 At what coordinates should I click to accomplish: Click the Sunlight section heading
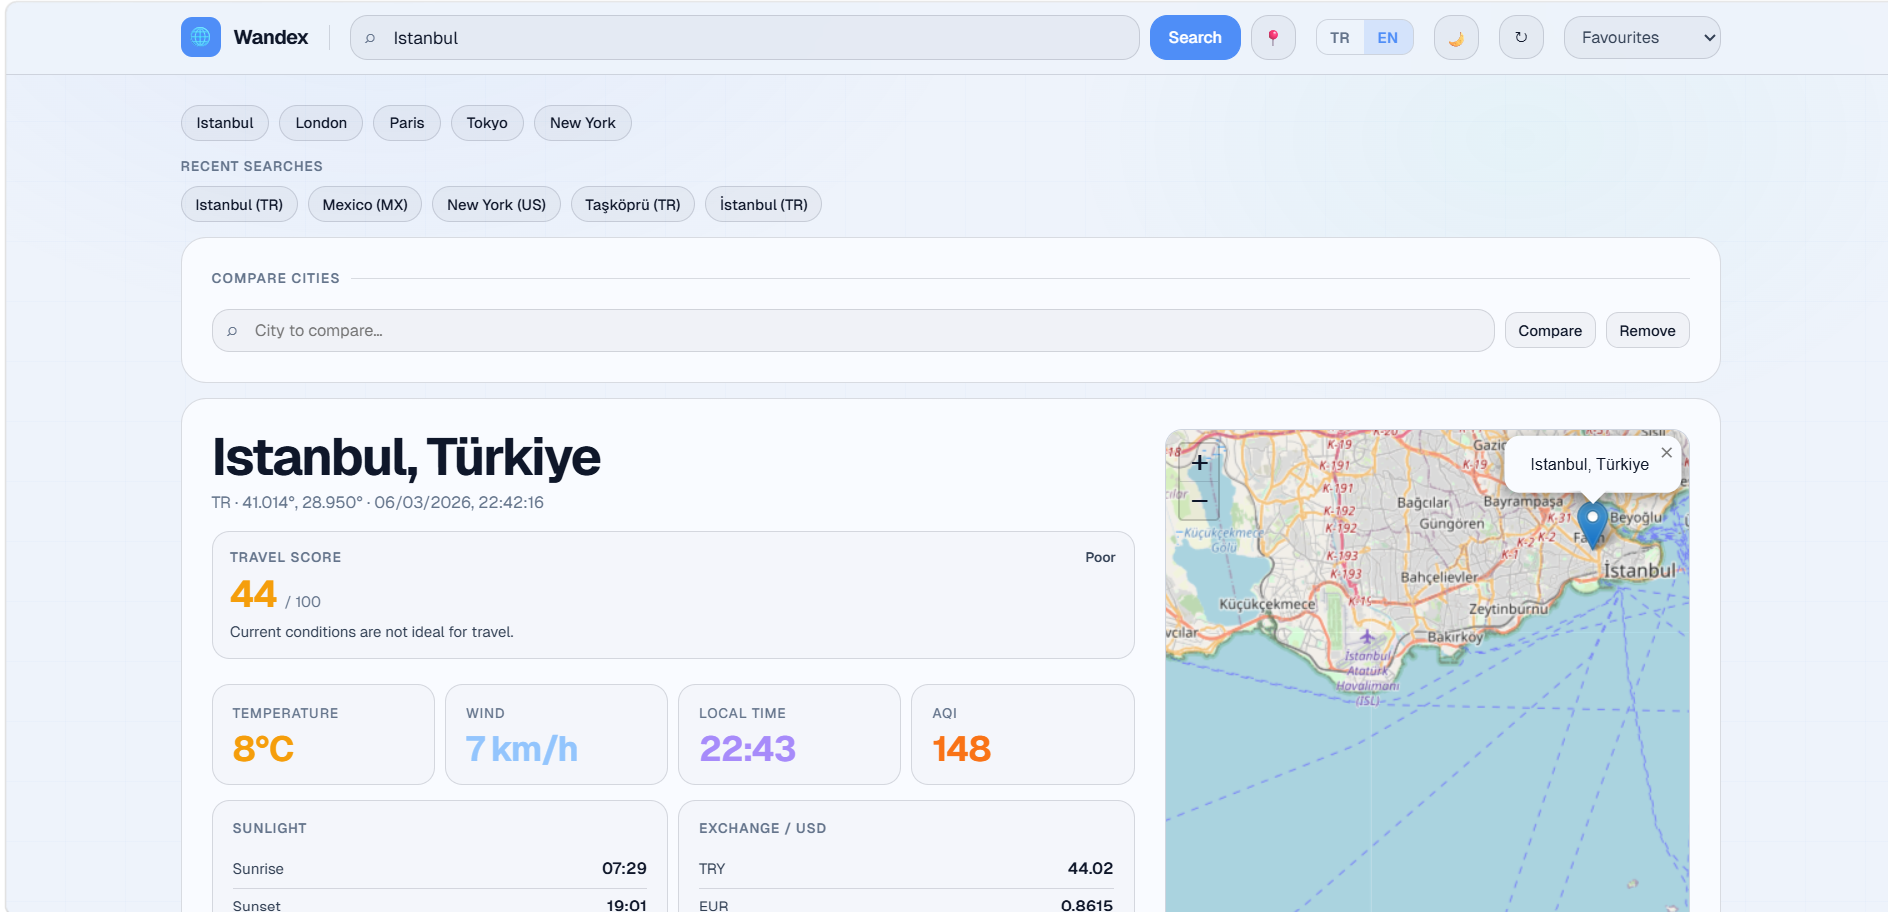tap(270, 829)
